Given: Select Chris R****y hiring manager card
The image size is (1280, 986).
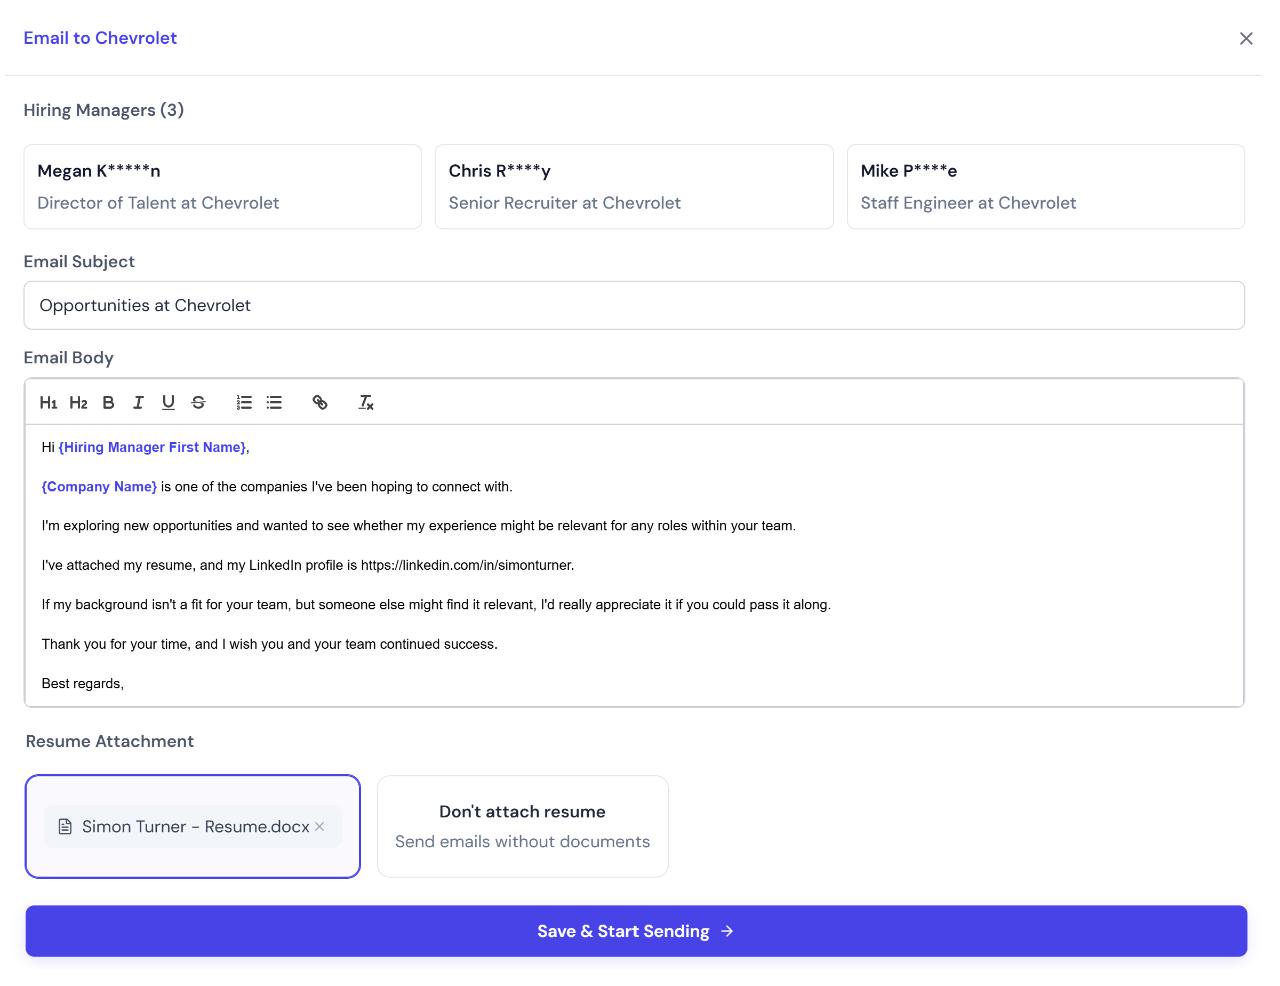Looking at the screenshot, I should 634,187.
